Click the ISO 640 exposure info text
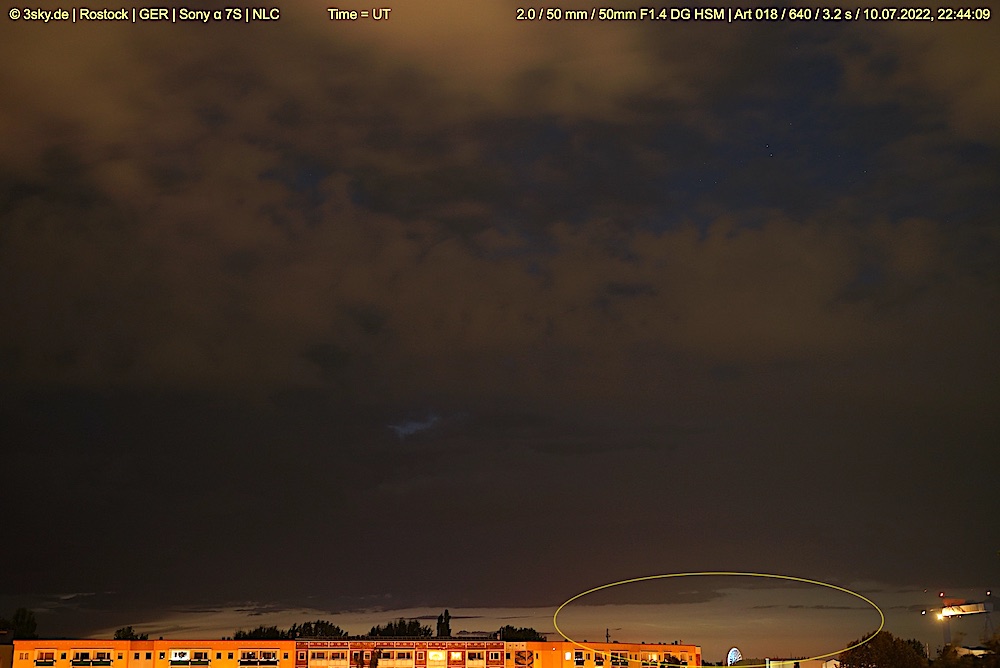 coord(800,15)
